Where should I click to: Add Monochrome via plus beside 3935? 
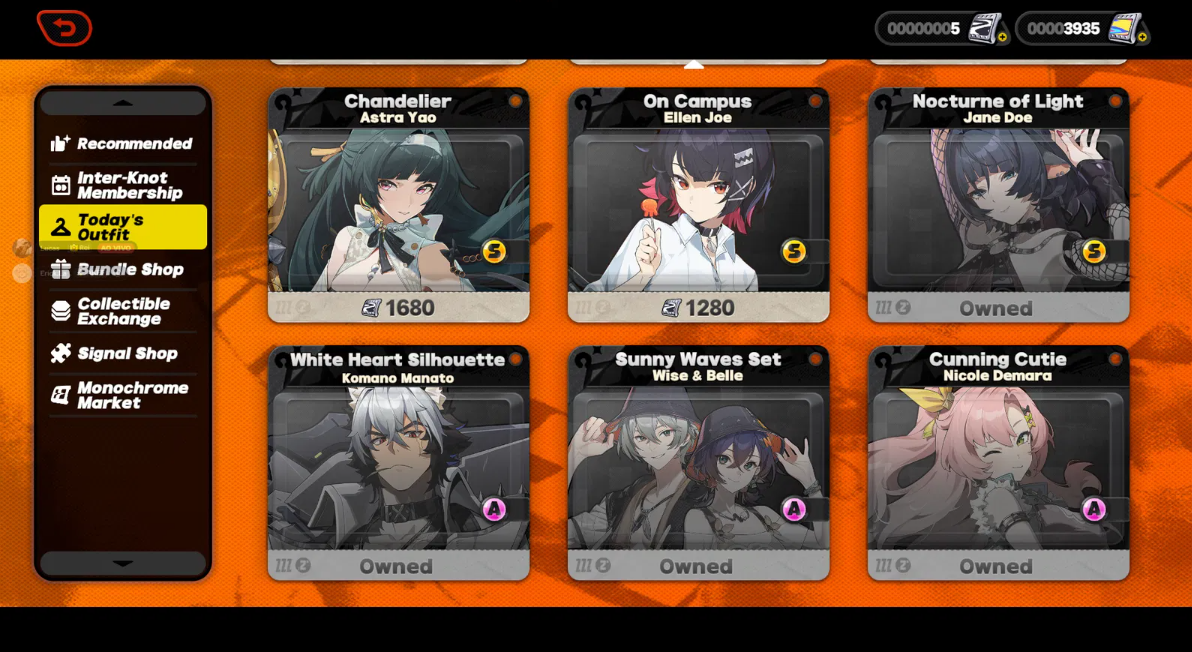pyautogui.click(x=1143, y=37)
